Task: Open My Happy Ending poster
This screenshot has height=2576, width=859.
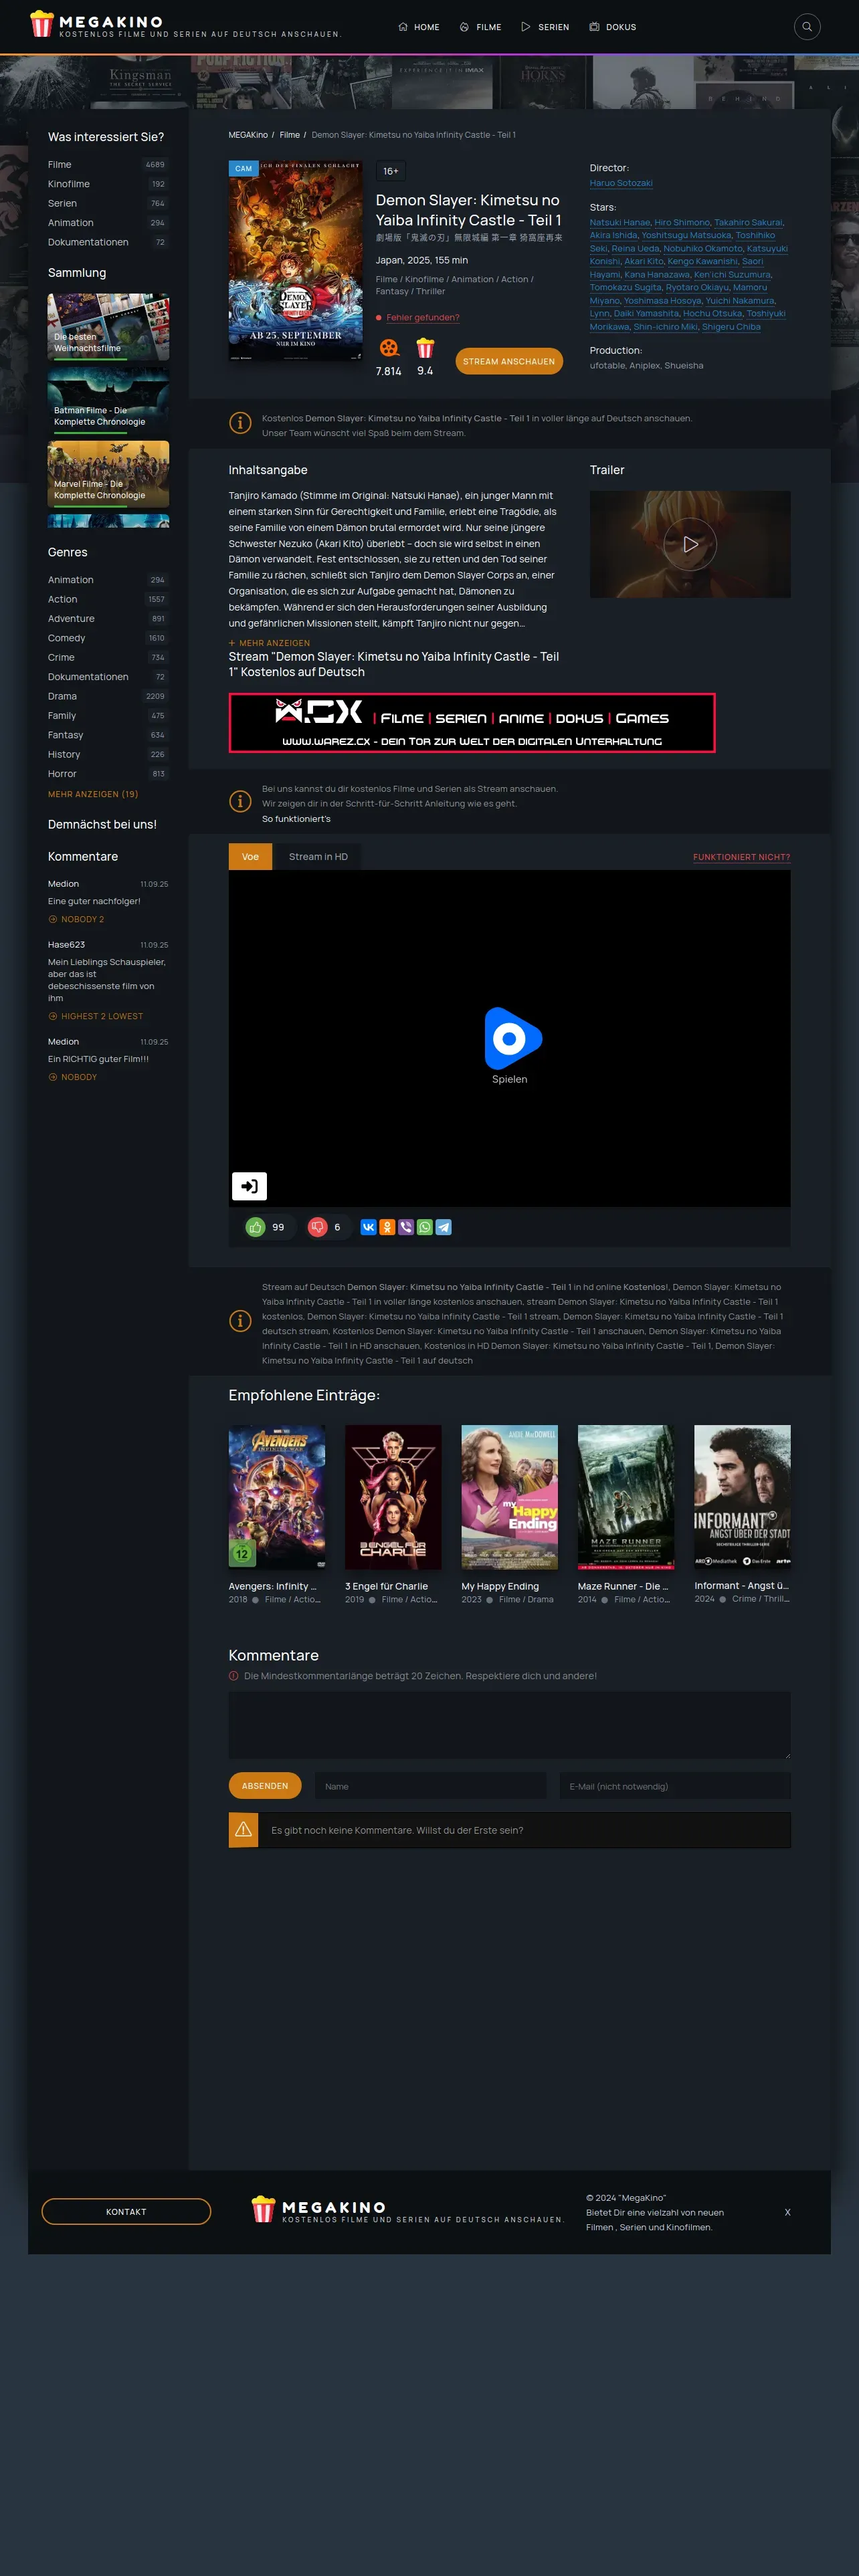Action: [x=510, y=1497]
